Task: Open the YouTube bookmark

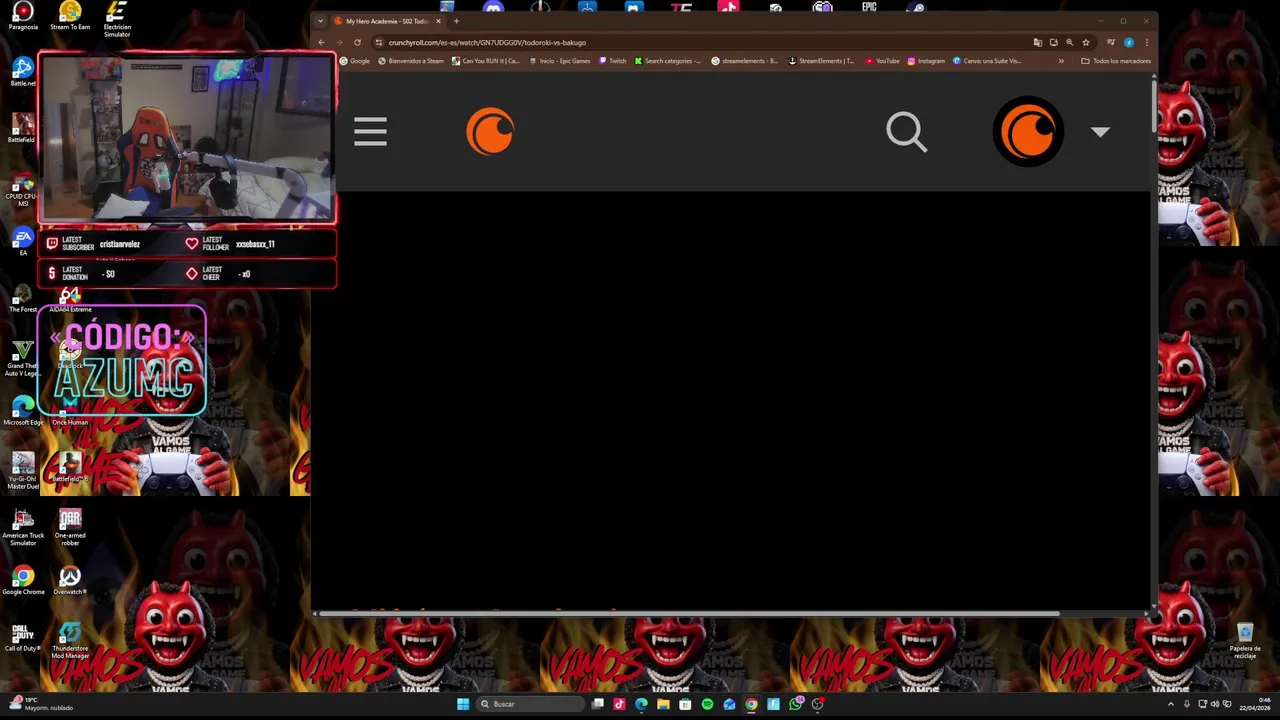Action: click(x=882, y=61)
